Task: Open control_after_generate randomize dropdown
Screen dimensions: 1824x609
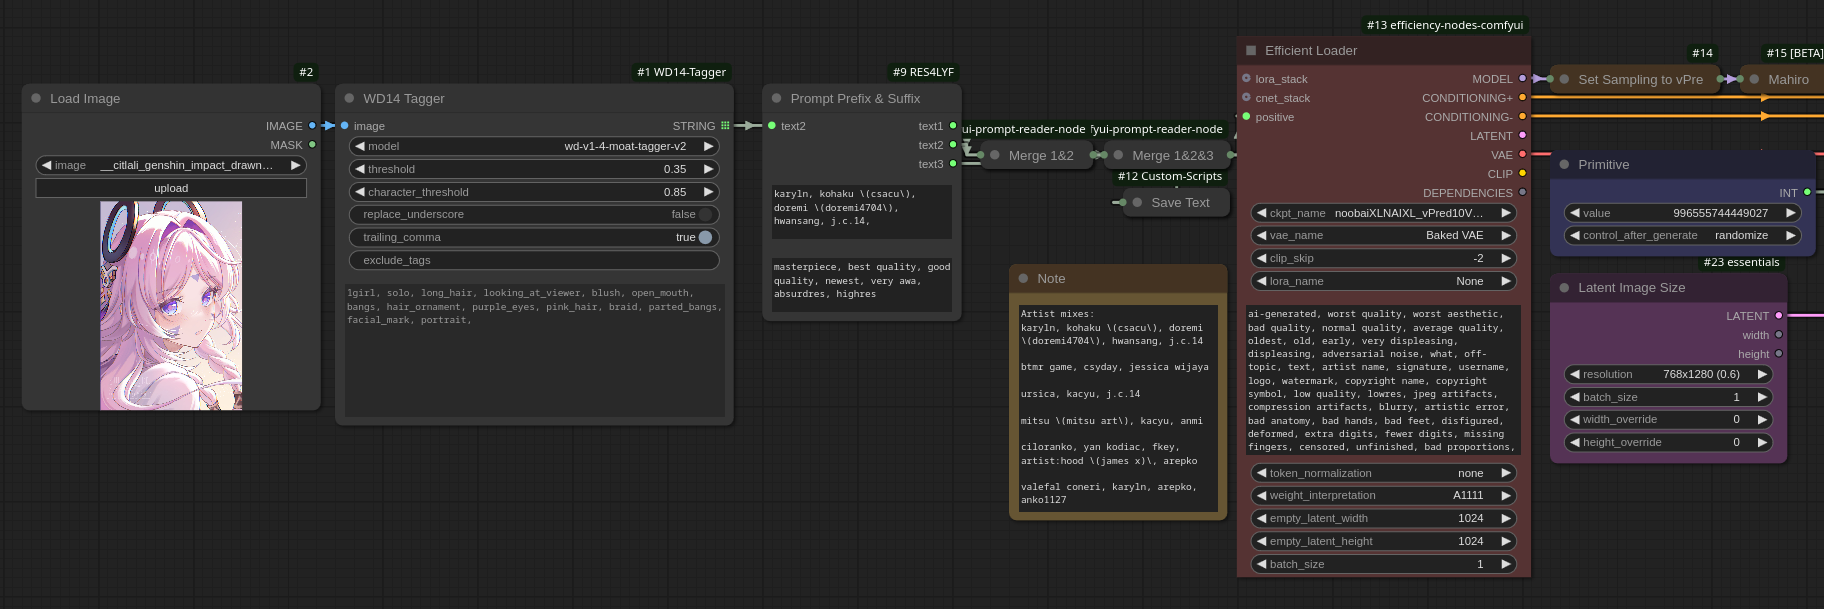Action: coord(1683,235)
